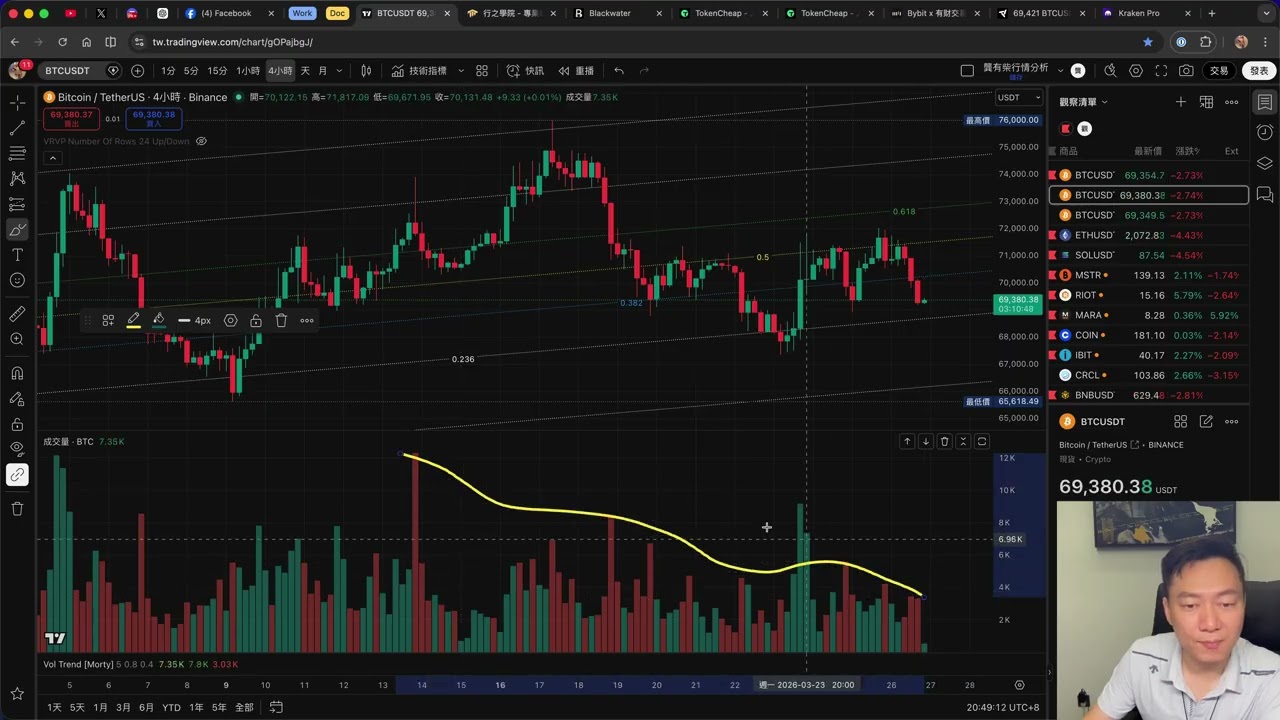
Task: Open the Fibonacci tools group
Action: point(17,153)
